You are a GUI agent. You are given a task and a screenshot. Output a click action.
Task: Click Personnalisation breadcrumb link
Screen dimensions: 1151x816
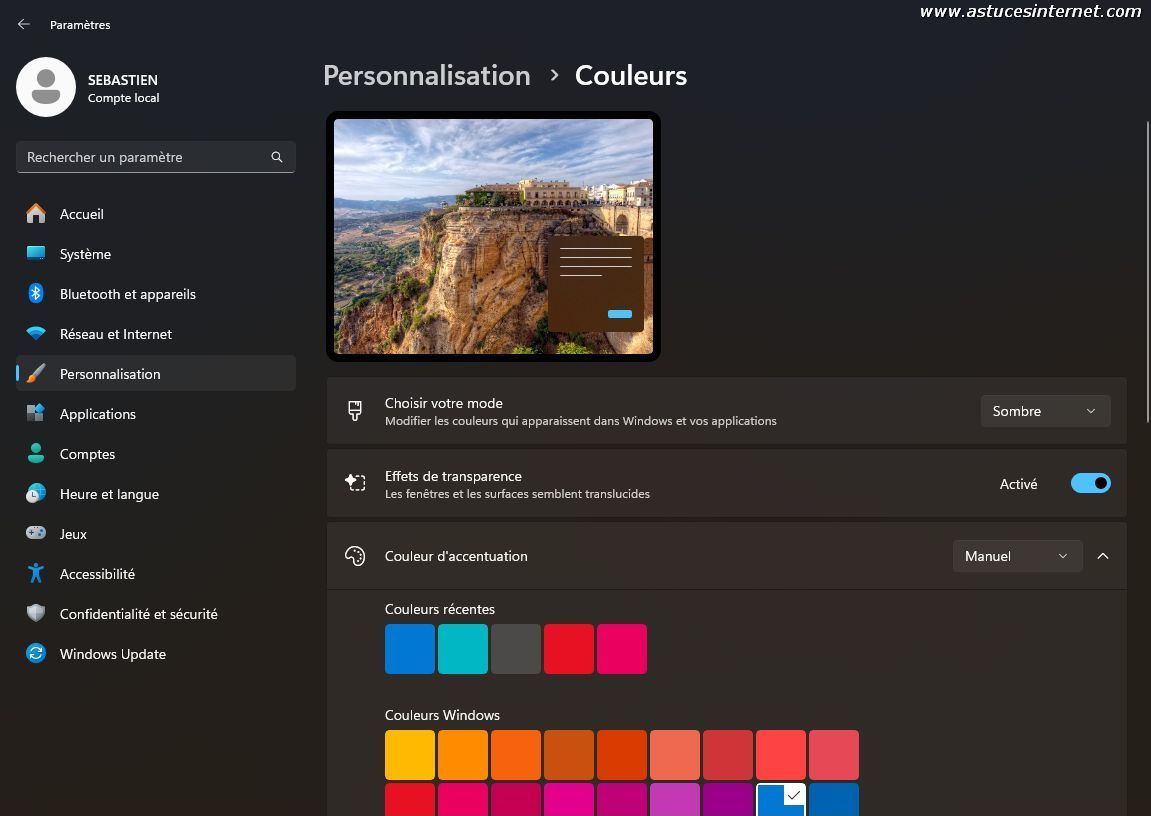click(426, 76)
